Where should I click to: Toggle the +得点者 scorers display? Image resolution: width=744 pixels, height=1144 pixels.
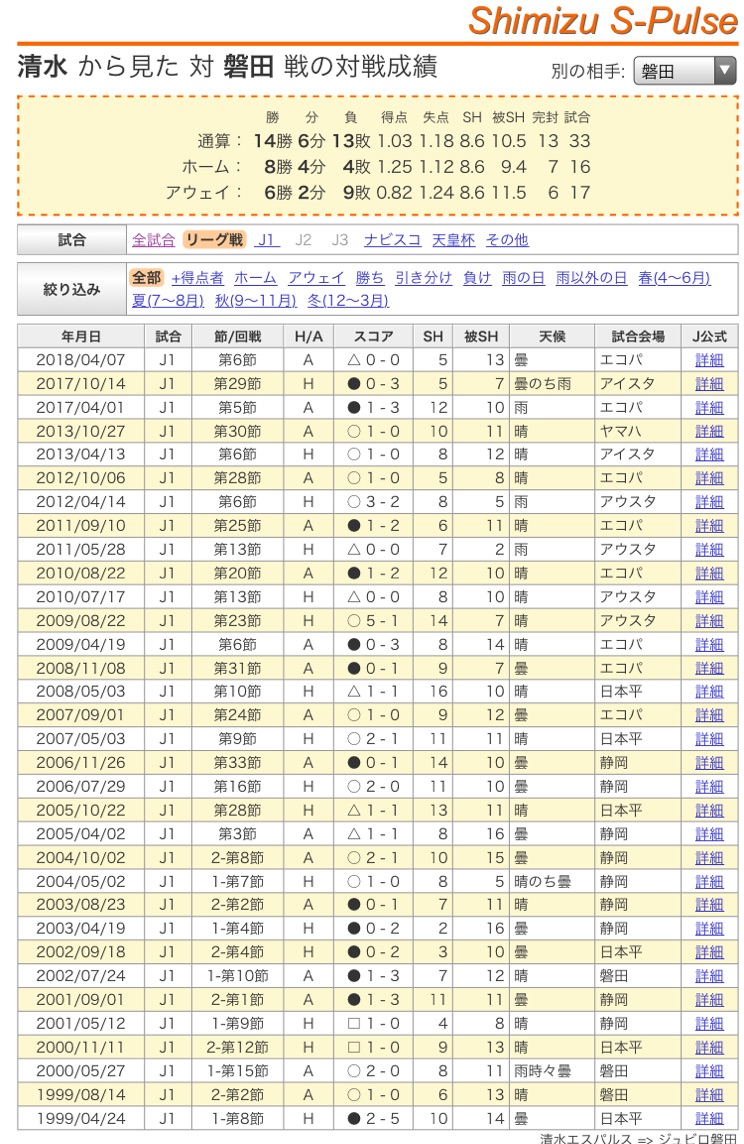pos(197,278)
